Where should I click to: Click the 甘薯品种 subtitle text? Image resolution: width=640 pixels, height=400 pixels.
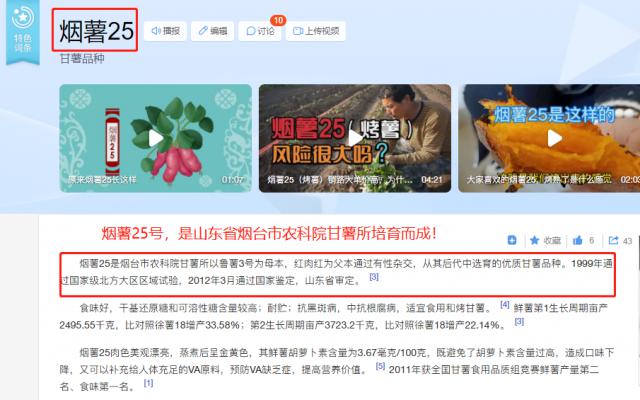[x=82, y=58]
